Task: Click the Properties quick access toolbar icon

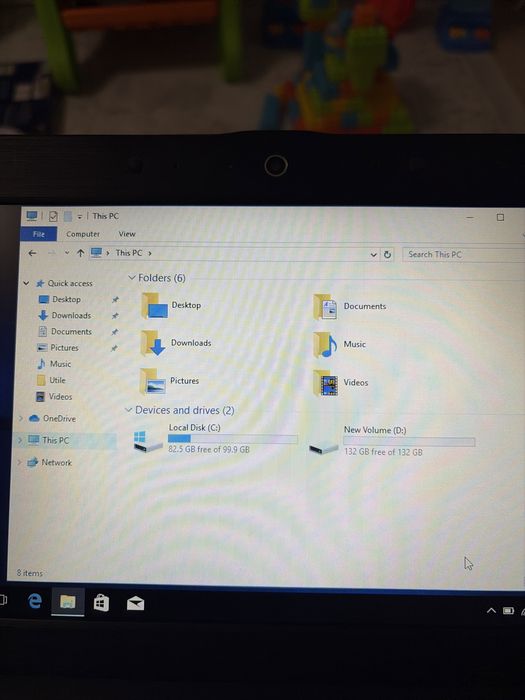Action: [x=53, y=217]
